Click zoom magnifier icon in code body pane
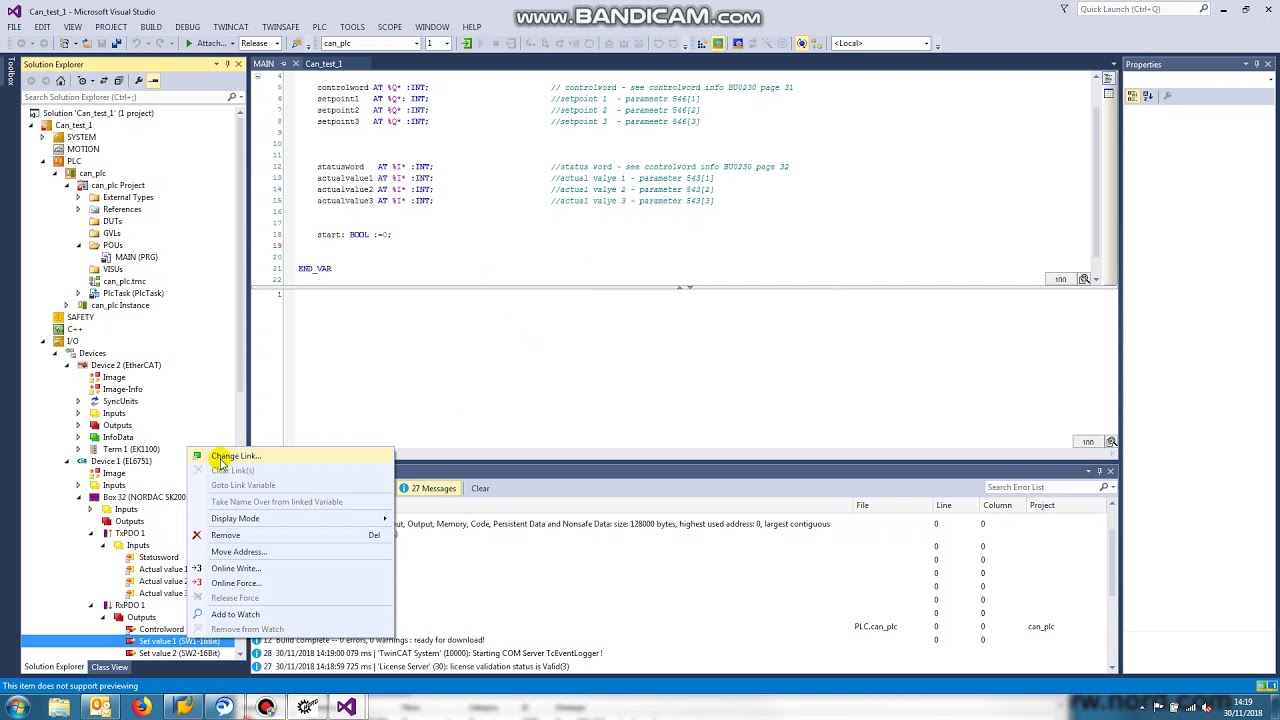Viewport: 1280px width, 720px height. click(x=1111, y=442)
